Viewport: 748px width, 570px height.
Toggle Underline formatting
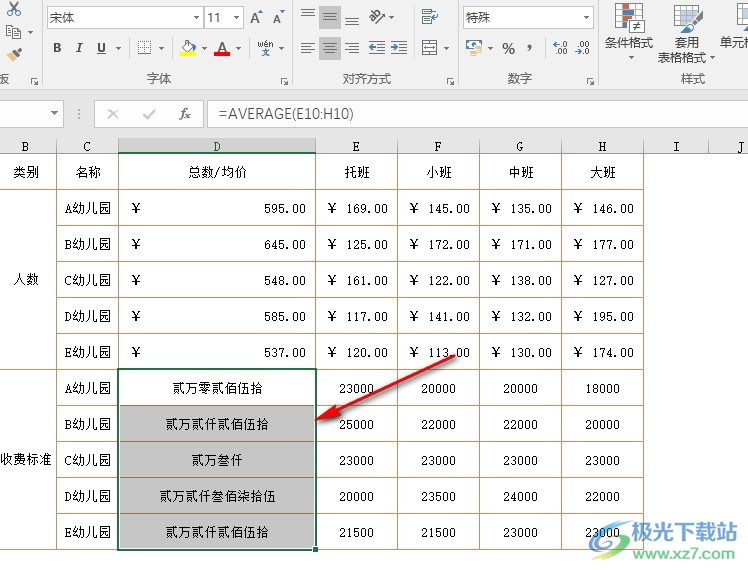click(101, 48)
